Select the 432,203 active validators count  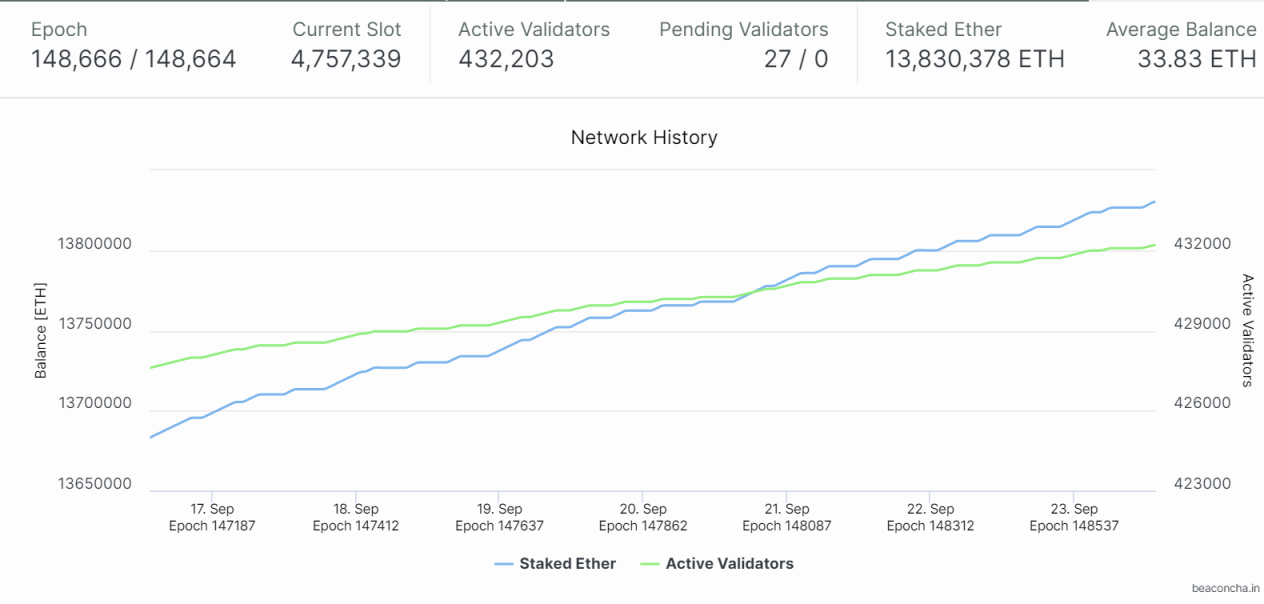coord(506,60)
